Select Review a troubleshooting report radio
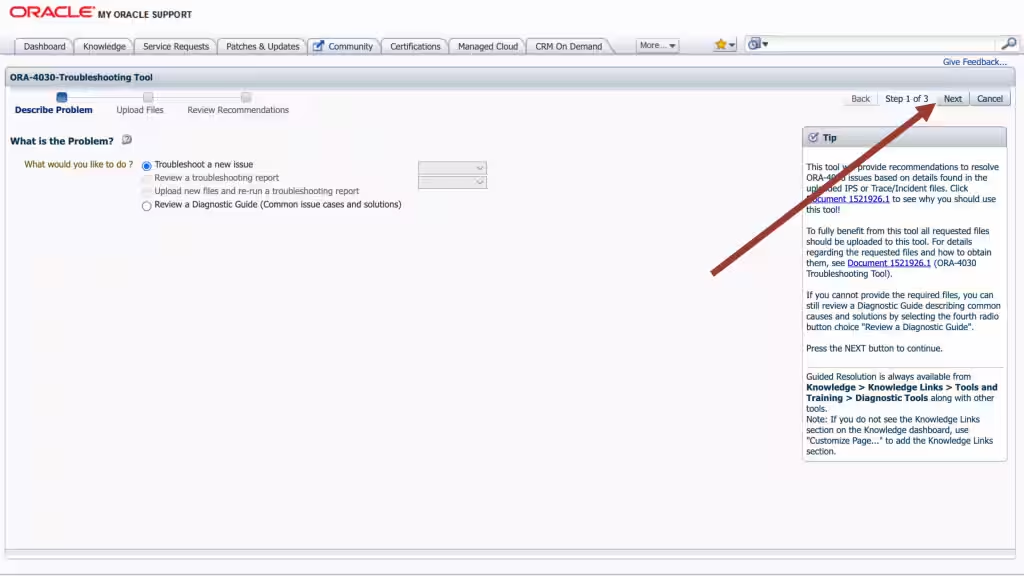Viewport: 1024px width, 576px height. [146, 178]
